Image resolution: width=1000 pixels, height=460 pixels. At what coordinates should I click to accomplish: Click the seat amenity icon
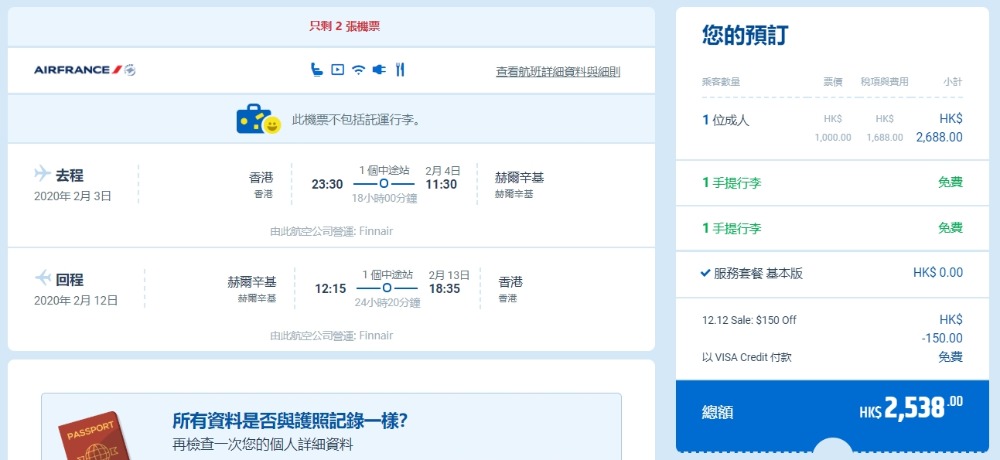(x=316, y=70)
